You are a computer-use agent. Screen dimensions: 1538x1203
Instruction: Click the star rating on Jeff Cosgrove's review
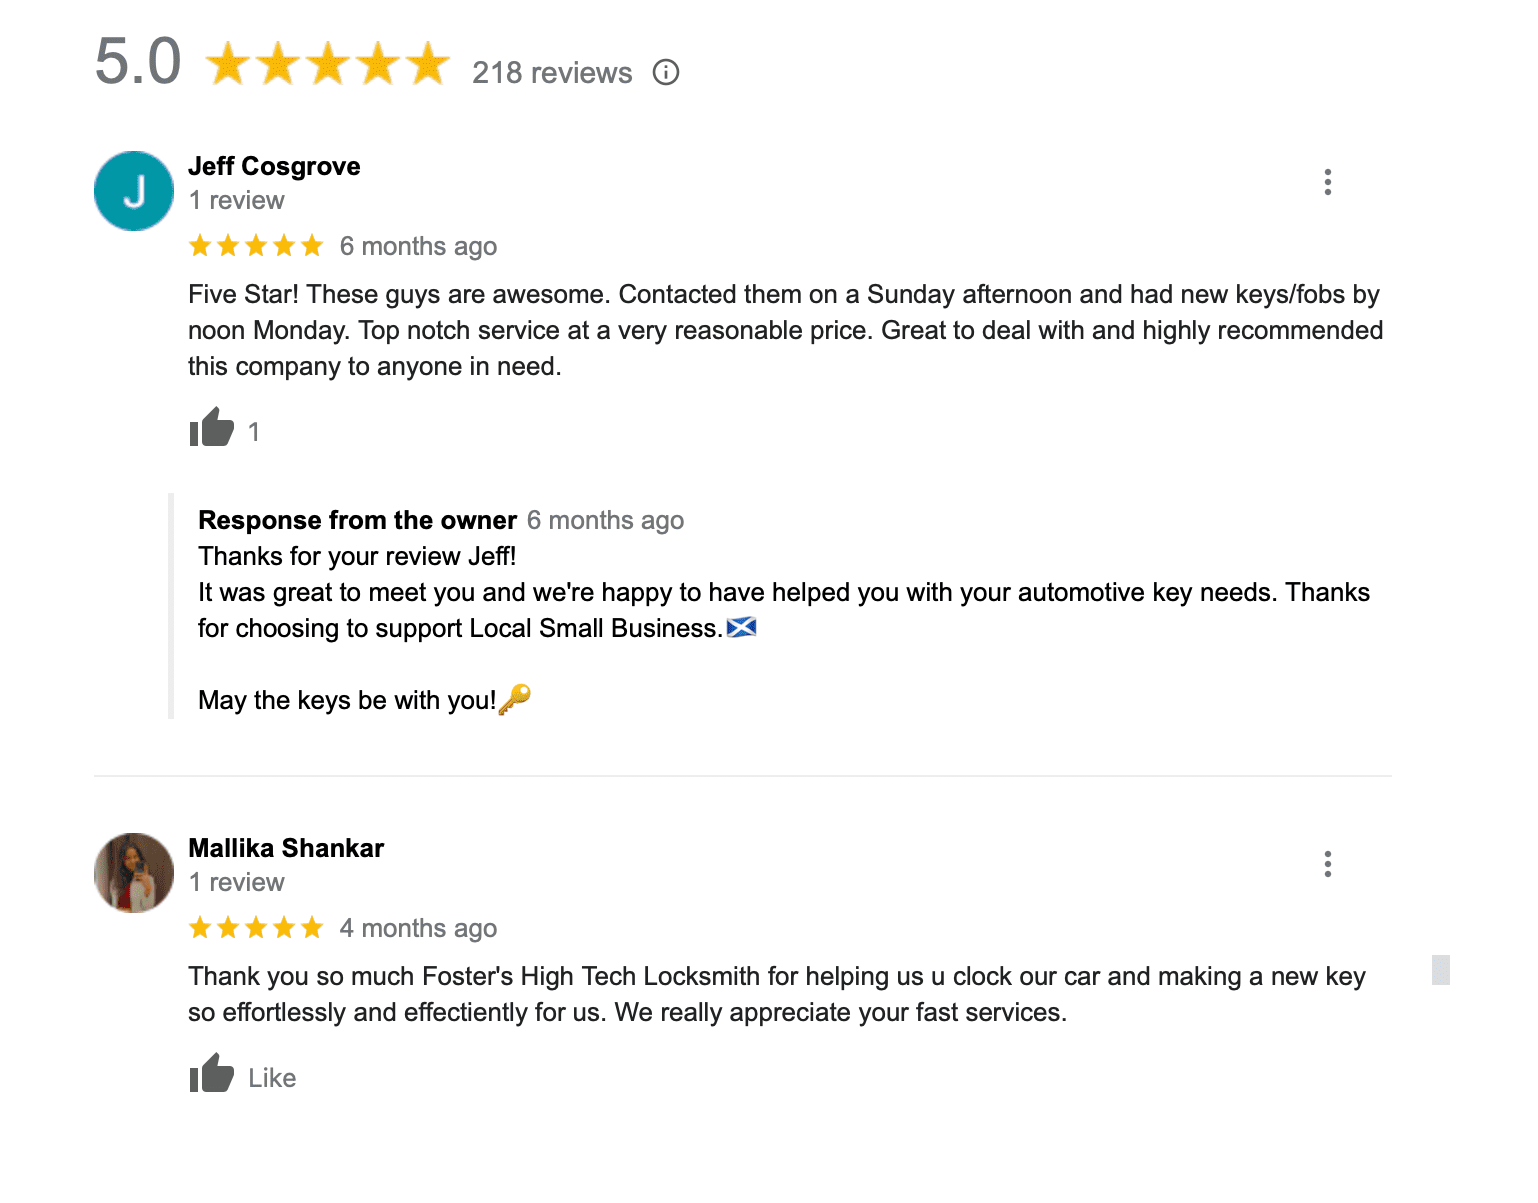point(256,246)
